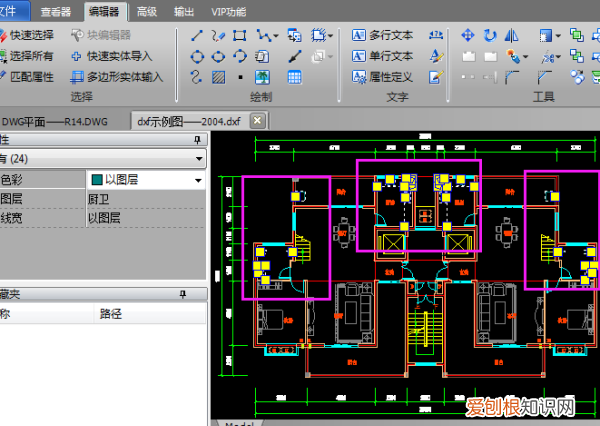Click the scissors trim tool icon

[548, 57]
